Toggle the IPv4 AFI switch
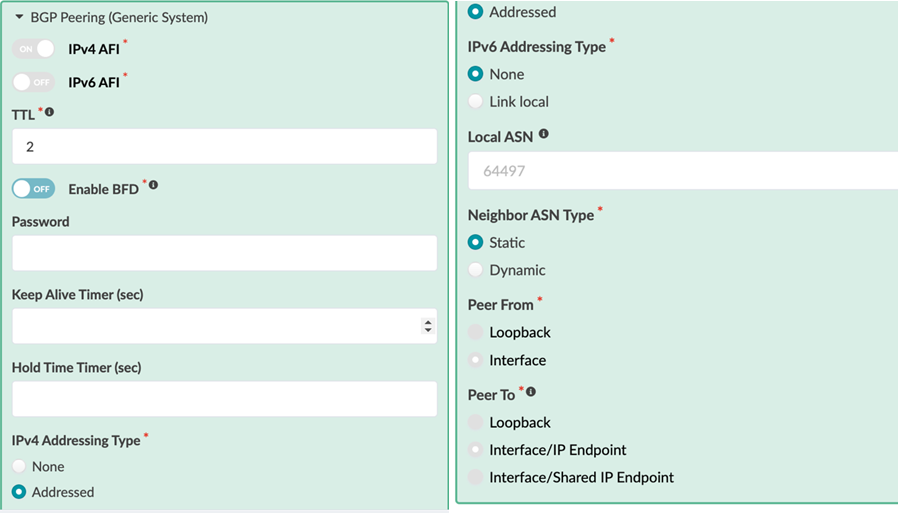Screen dimensions: 898x513 click(33, 49)
